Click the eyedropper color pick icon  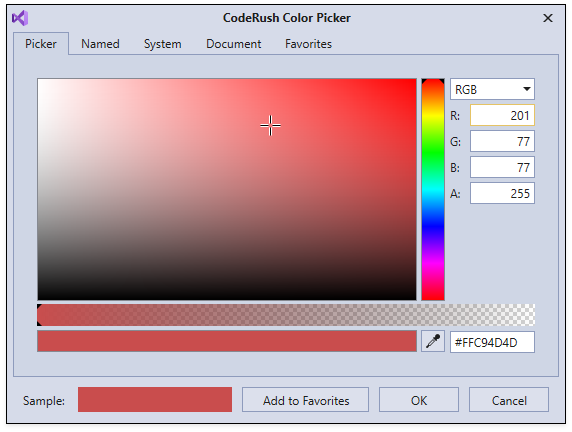coord(433,342)
